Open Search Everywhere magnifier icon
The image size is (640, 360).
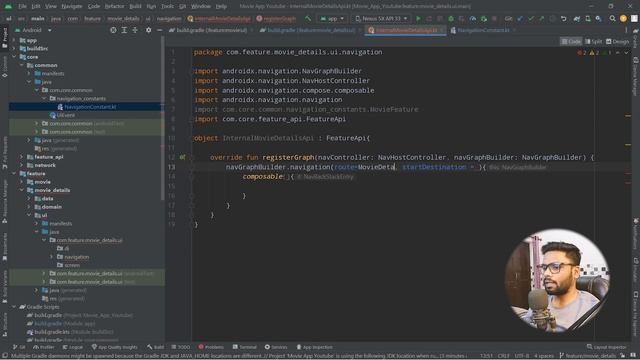[612, 18]
